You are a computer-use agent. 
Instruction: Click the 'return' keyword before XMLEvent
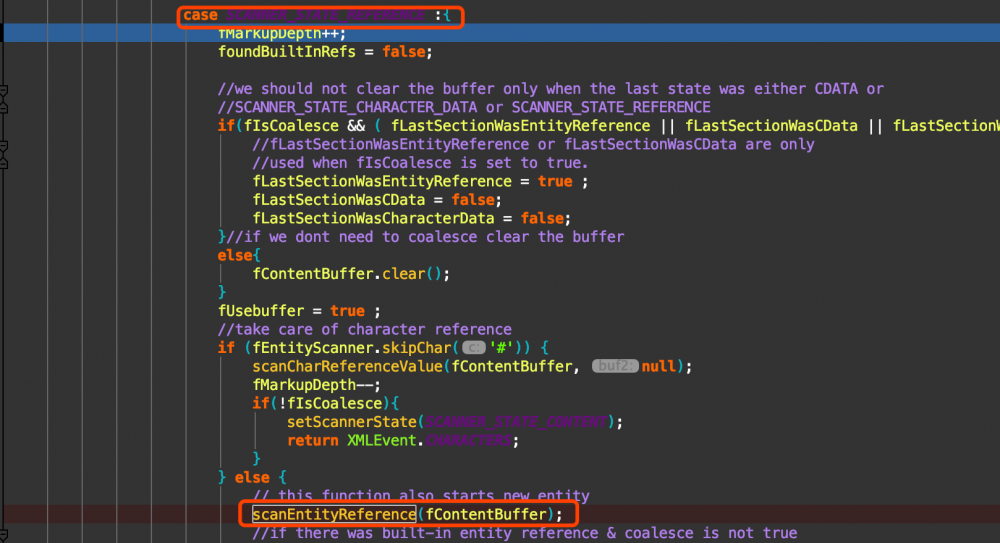tap(312, 440)
